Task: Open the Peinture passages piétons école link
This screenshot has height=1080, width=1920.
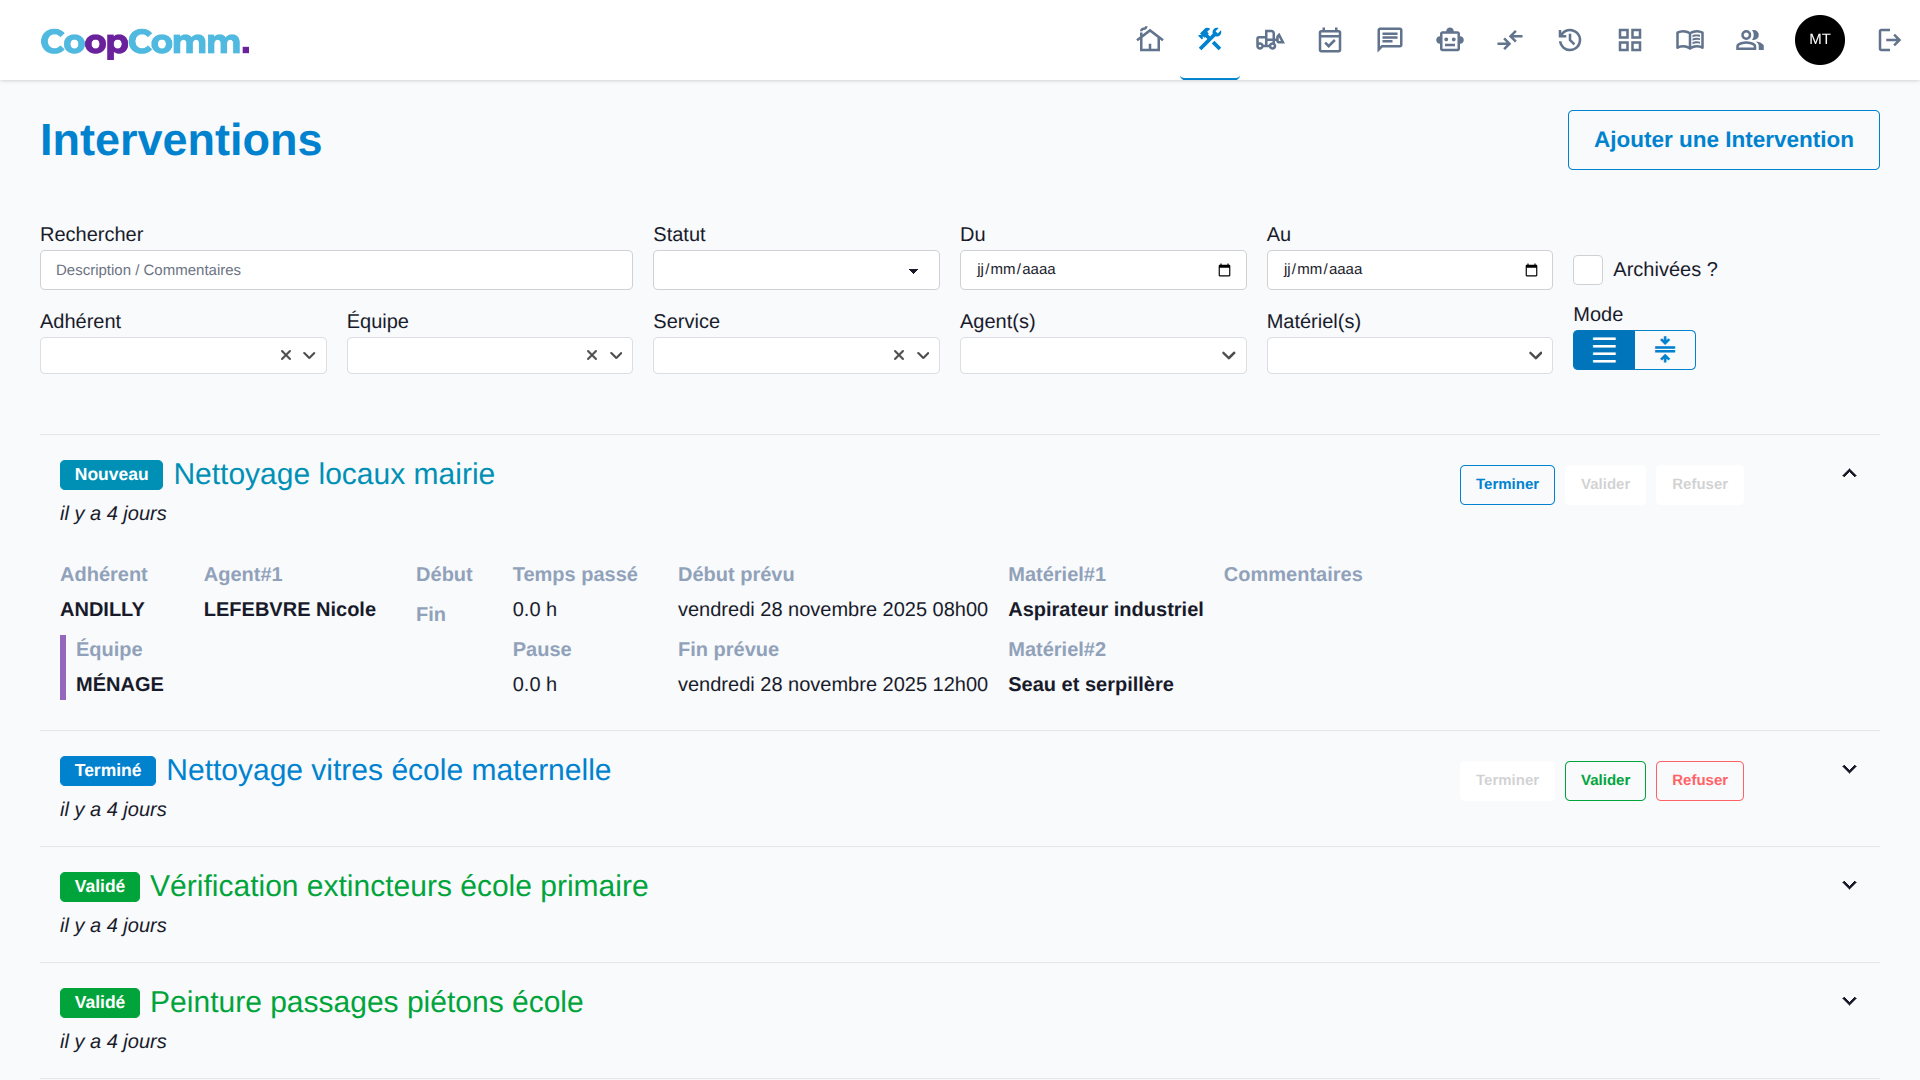Action: (366, 1002)
